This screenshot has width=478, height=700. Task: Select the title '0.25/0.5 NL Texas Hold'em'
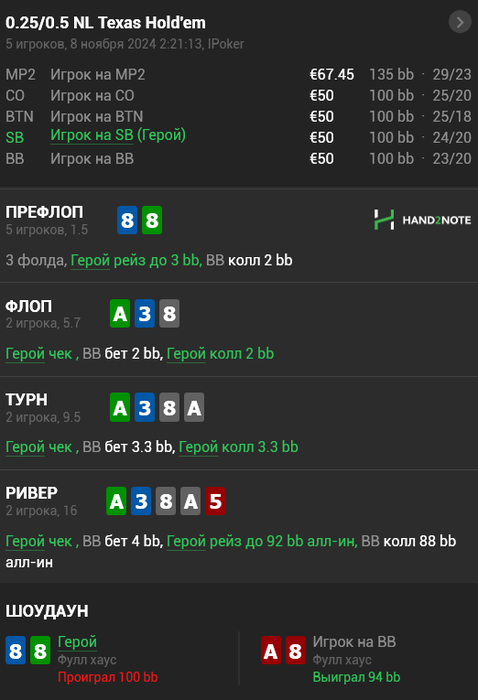[105, 22]
